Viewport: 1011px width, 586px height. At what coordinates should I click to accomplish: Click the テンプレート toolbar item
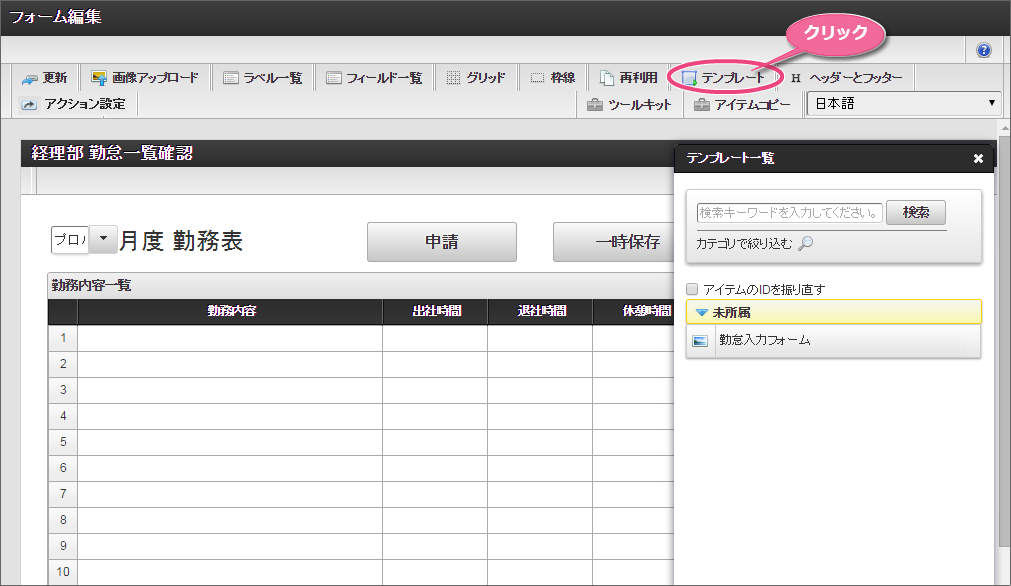pos(723,78)
